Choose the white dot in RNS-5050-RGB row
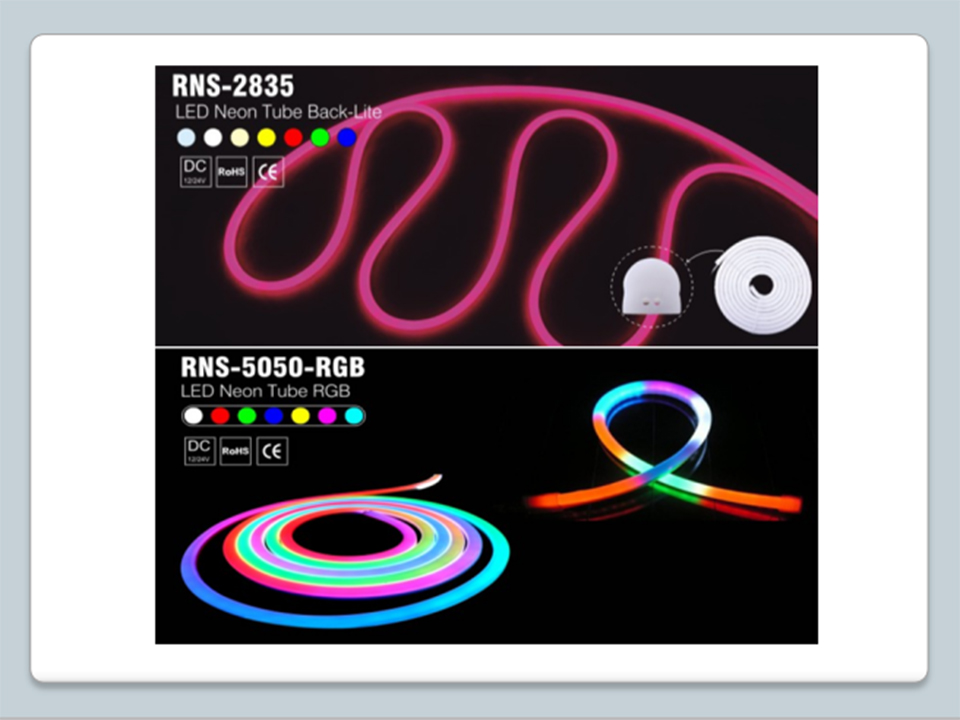Screen dimensions: 960x720 [x=194, y=415]
